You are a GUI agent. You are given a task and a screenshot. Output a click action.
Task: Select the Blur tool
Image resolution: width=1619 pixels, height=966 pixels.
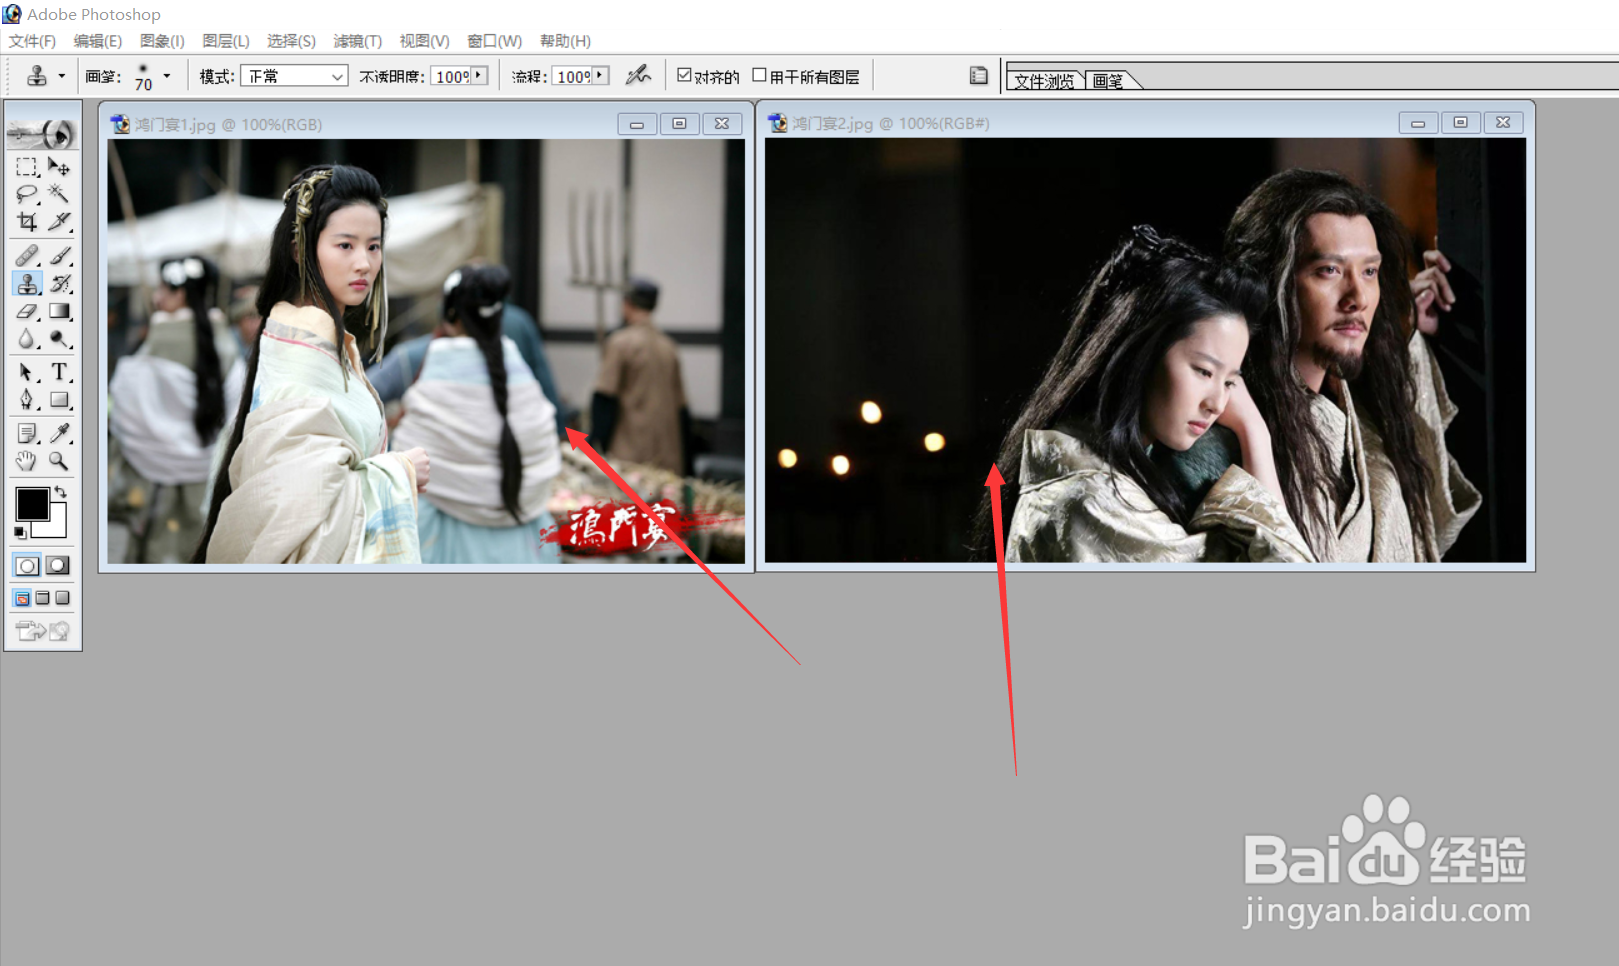(x=27, y=339)
